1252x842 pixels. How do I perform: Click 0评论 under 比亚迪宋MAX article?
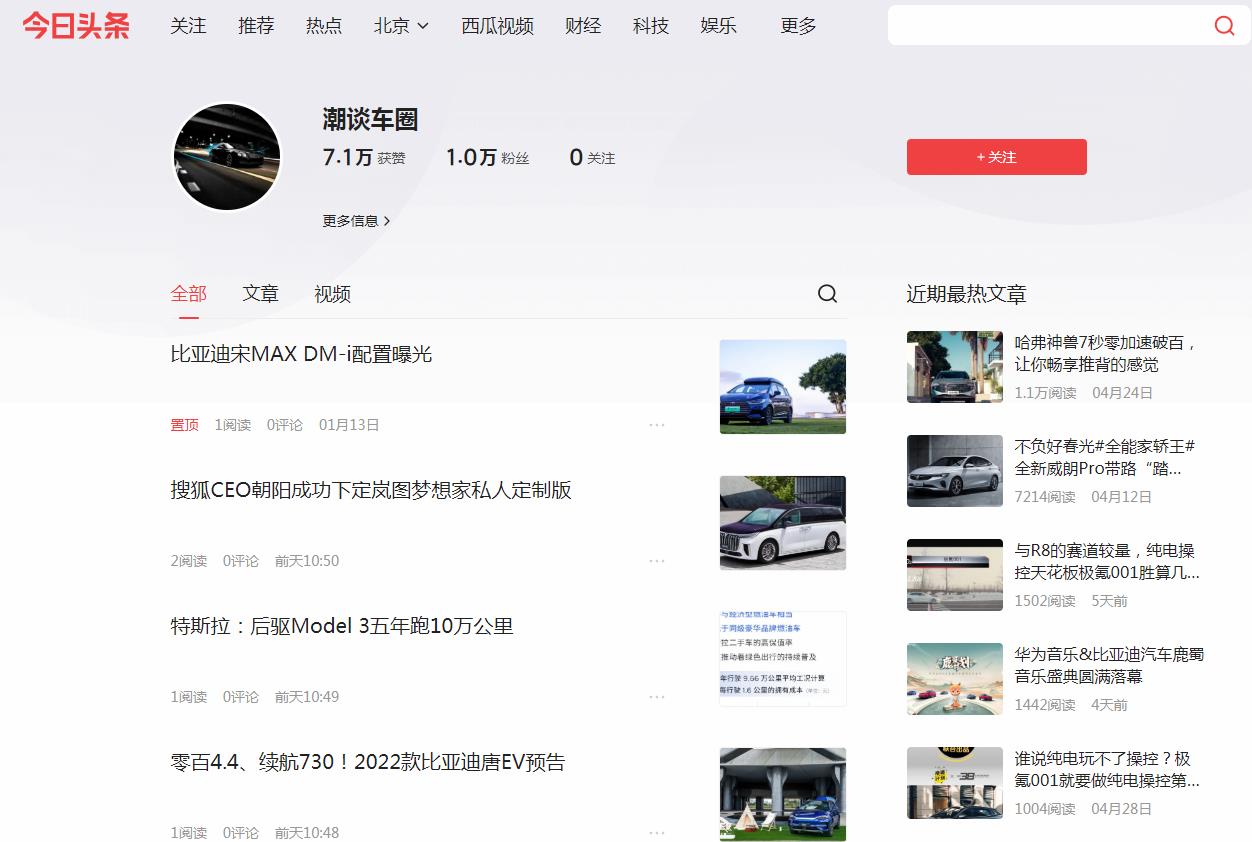[285, 425]
